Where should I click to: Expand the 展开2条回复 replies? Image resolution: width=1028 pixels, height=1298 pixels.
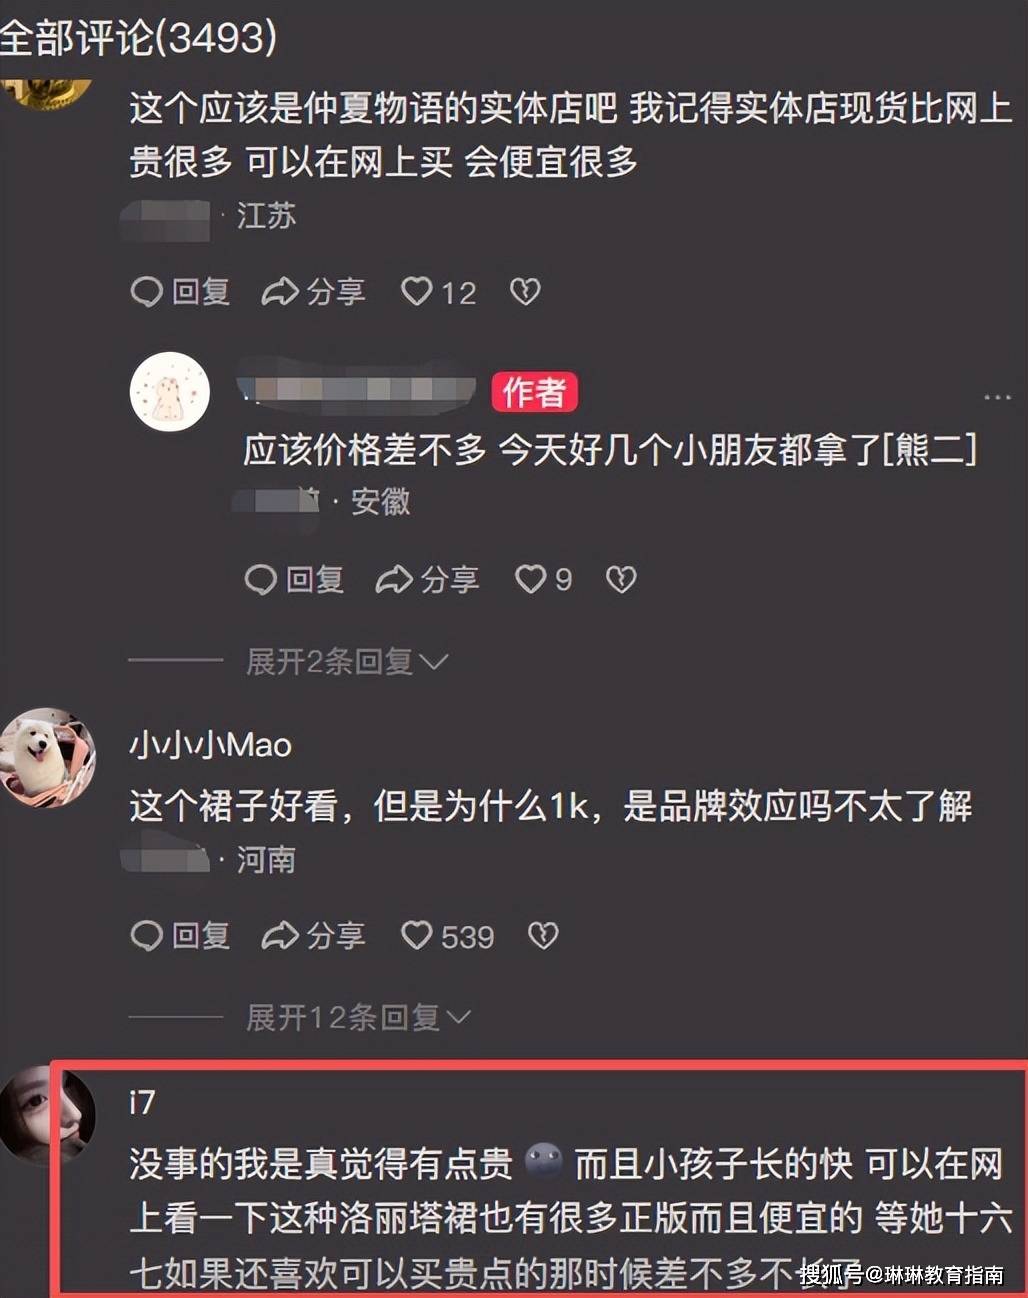pos(347,661)
